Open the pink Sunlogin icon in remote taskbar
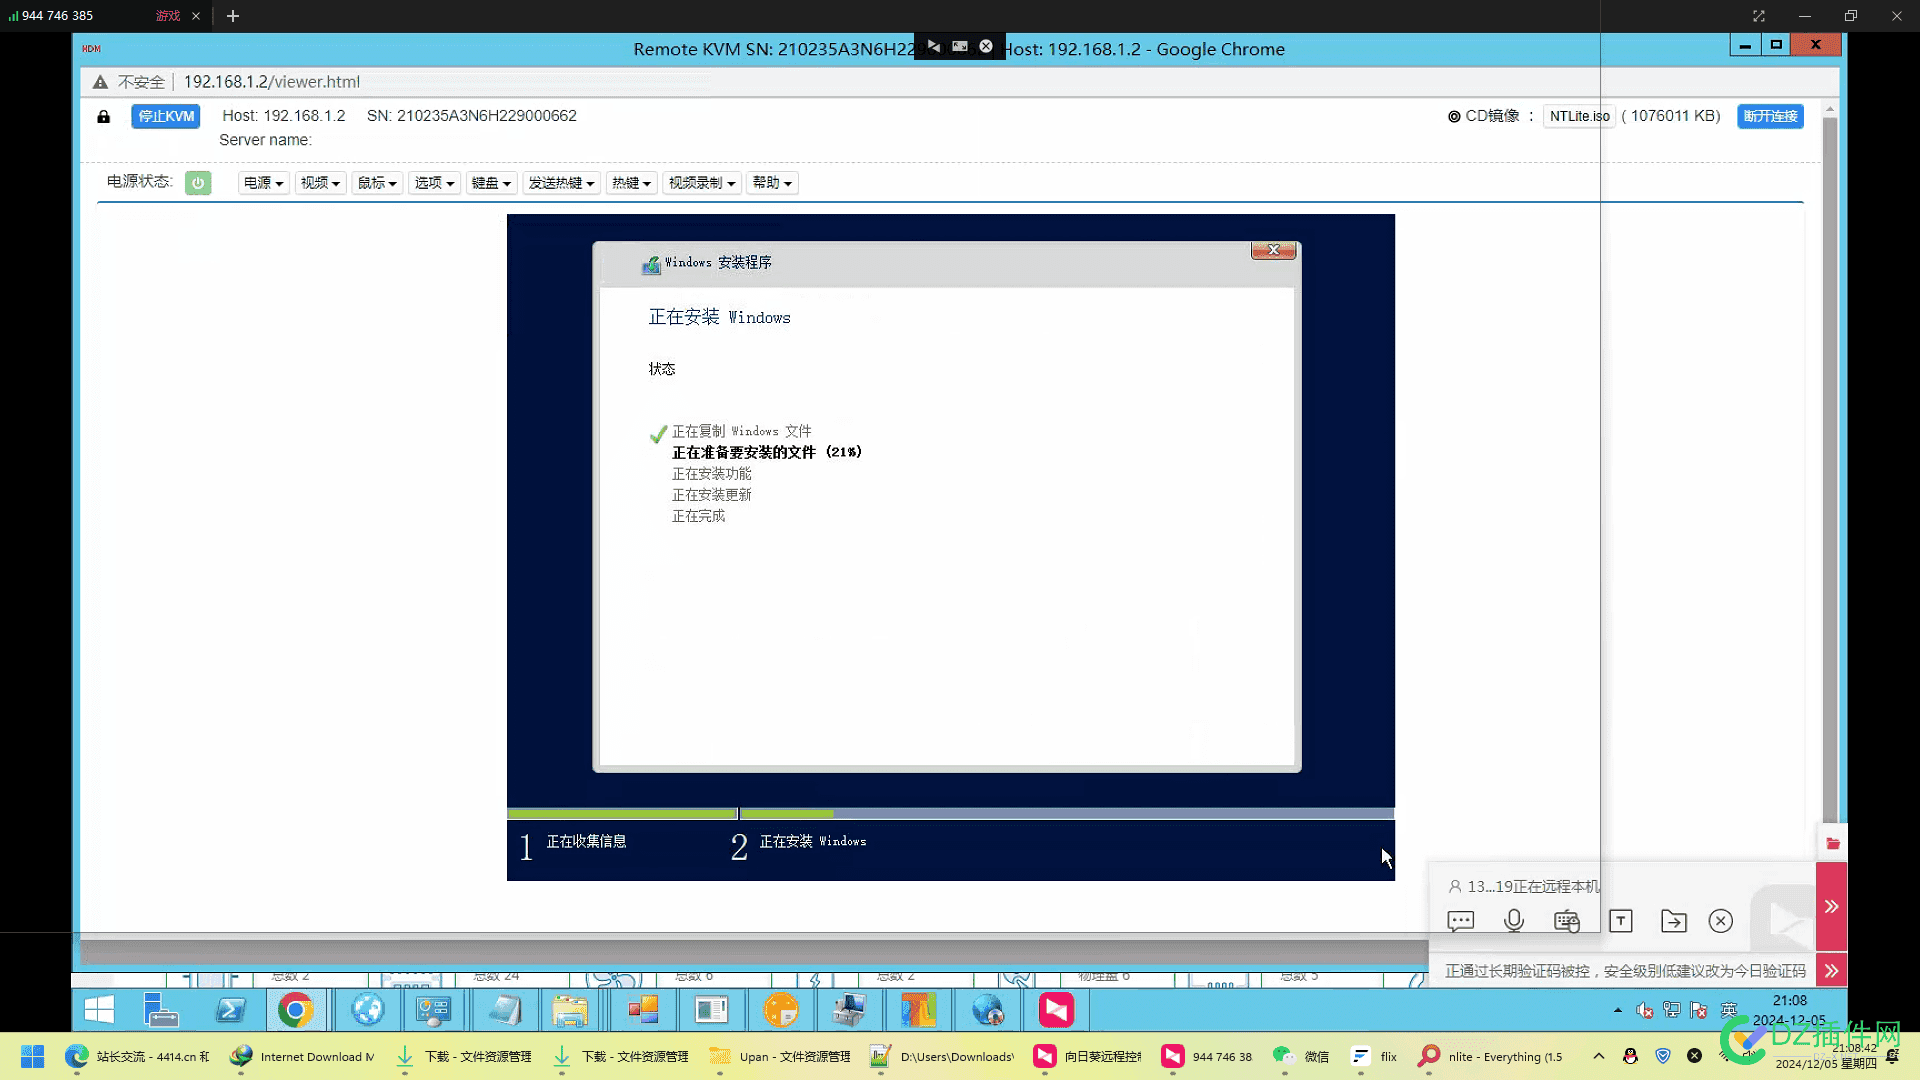This screenshot has width=1920, height=1080. [1056, 1010]
